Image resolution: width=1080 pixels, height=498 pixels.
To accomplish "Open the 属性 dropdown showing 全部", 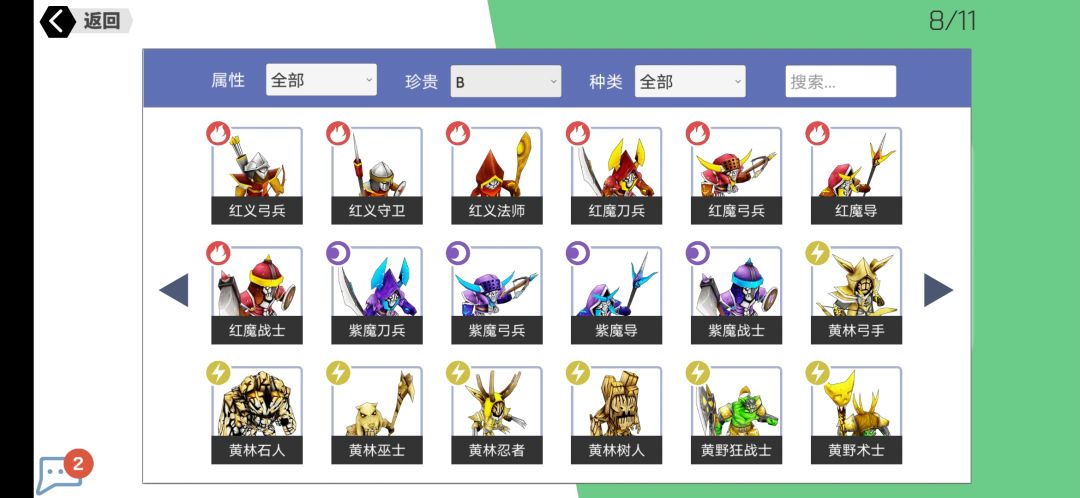I will tap(321, 81).
